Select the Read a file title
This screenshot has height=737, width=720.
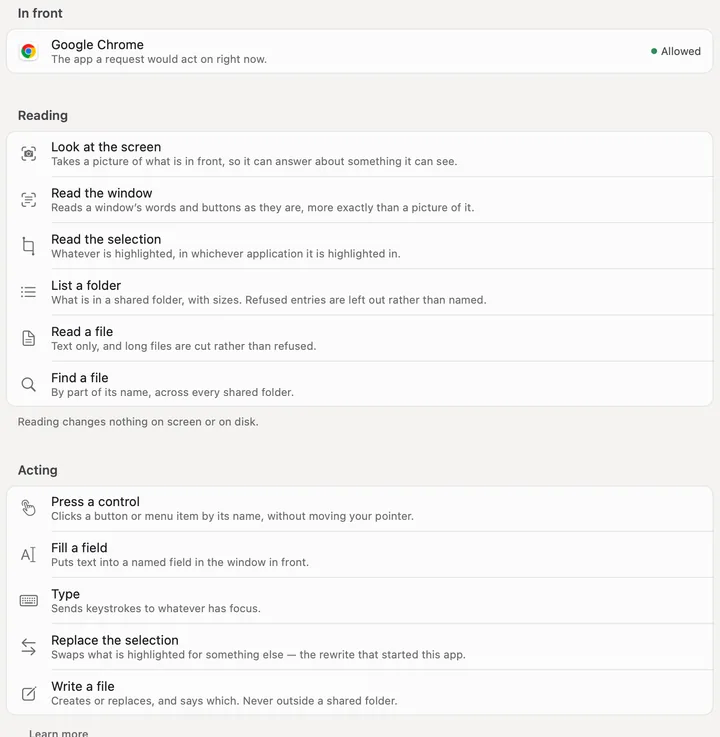coord(82,331)
